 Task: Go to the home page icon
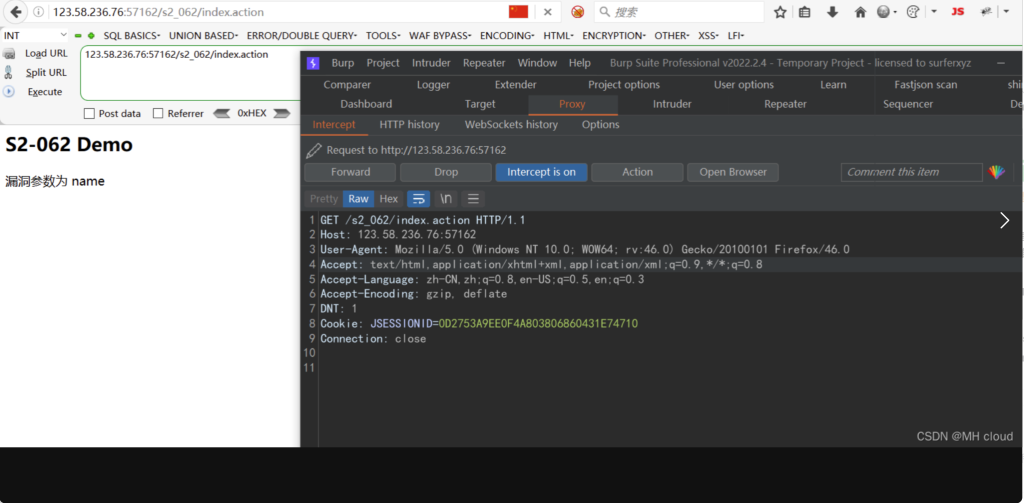tap(860, 12)
